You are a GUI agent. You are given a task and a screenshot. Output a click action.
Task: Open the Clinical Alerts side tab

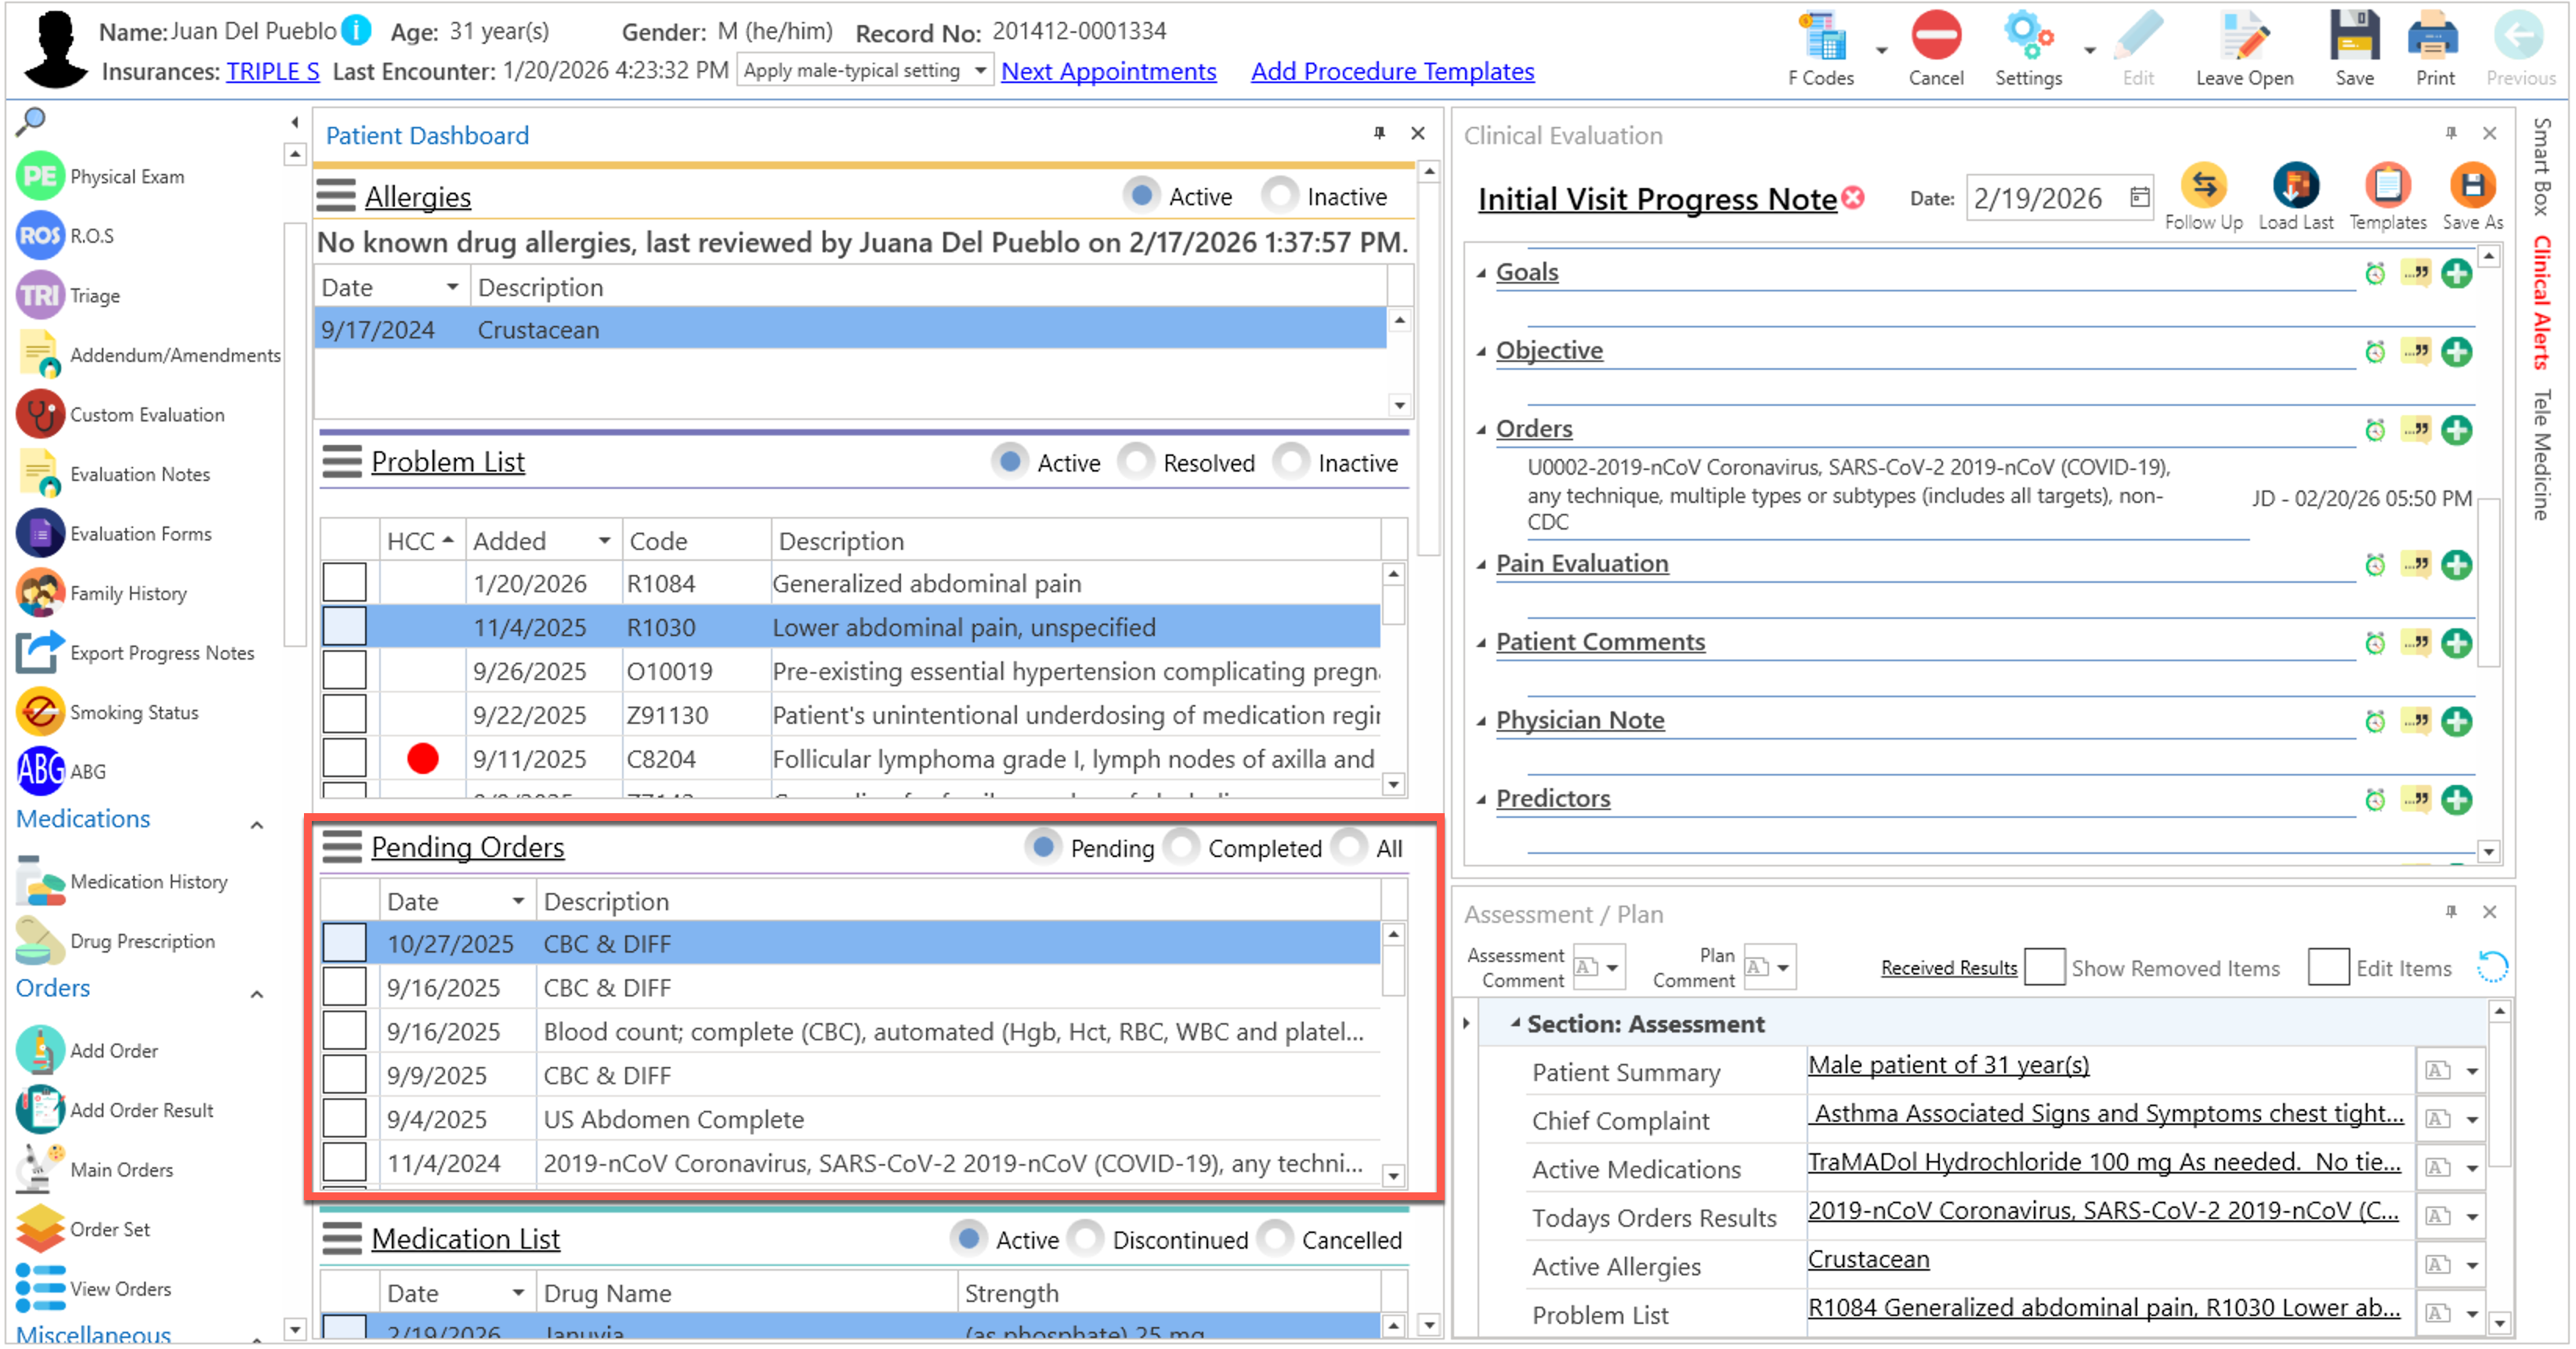coord(2541,303)
